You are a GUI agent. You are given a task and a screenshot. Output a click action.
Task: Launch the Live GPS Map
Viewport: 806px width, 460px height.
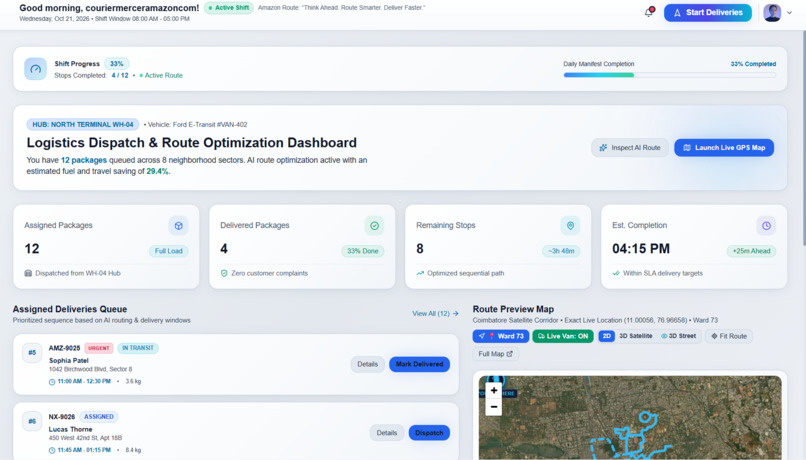tap(724, 148)
